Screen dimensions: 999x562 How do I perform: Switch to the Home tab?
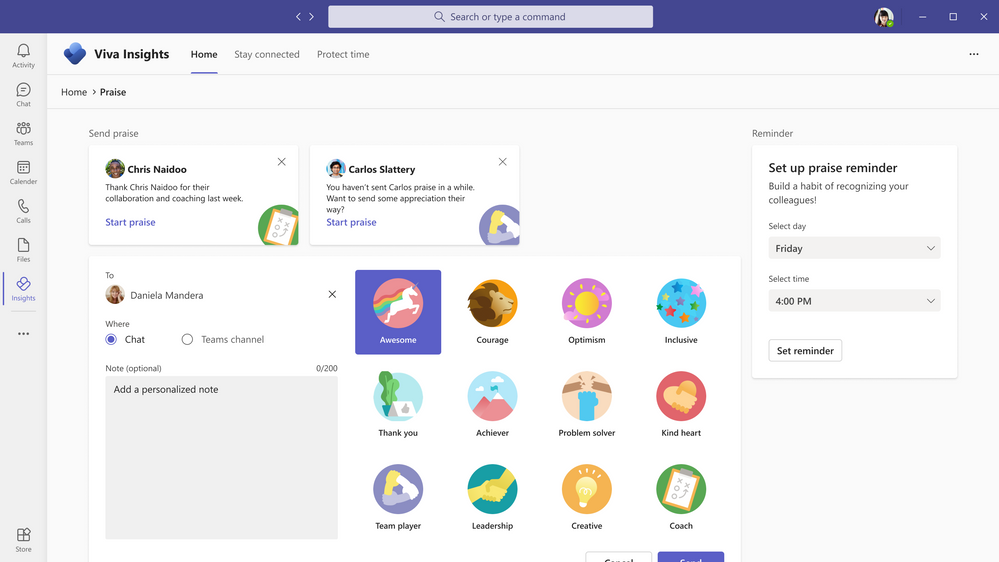click(204, 54)
